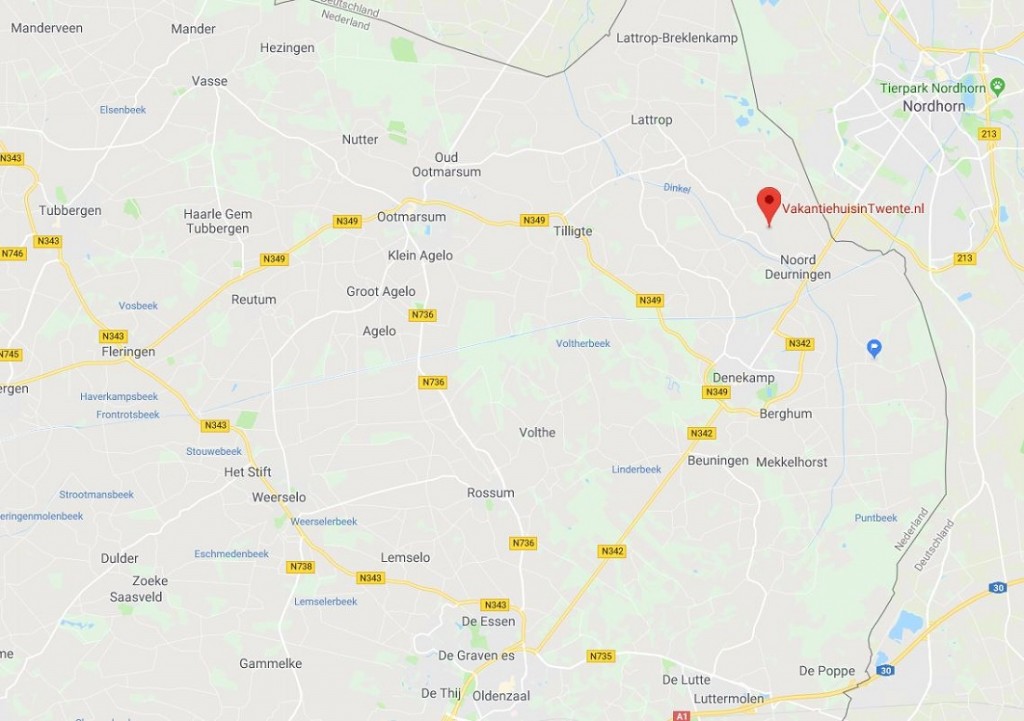Screen dimensions: 1024x721
Task: Click the Nordhorn city label
Action: pos(934,106)
